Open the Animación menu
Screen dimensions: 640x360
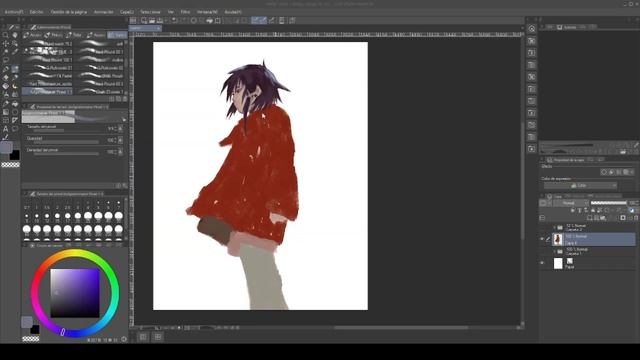(x=103, y=12)
